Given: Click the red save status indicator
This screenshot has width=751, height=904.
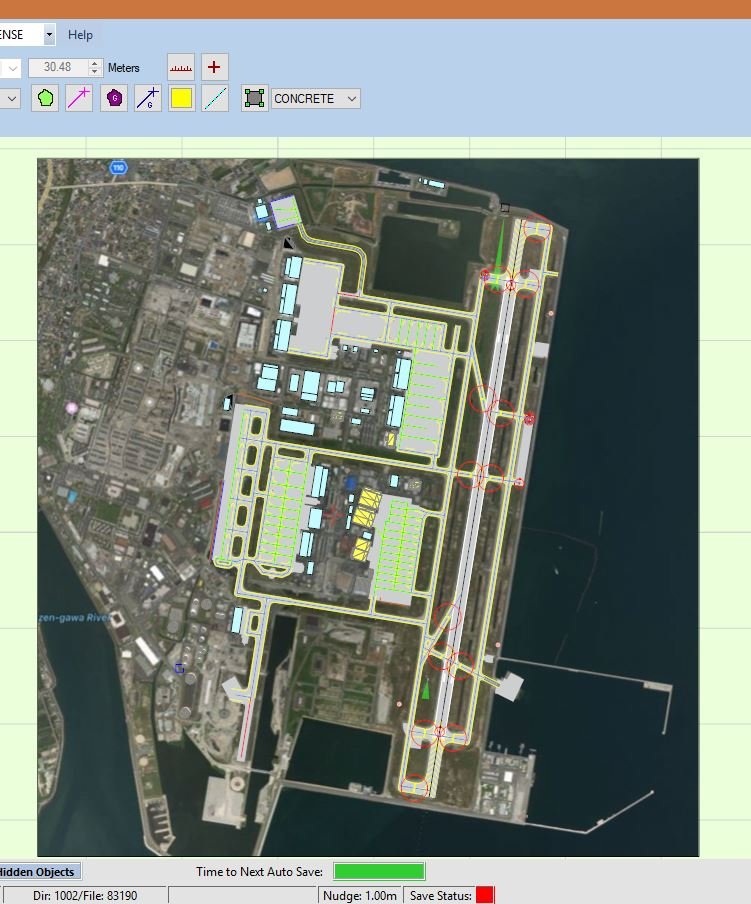Looking at the screenshot, I should [x=485, y=895].
